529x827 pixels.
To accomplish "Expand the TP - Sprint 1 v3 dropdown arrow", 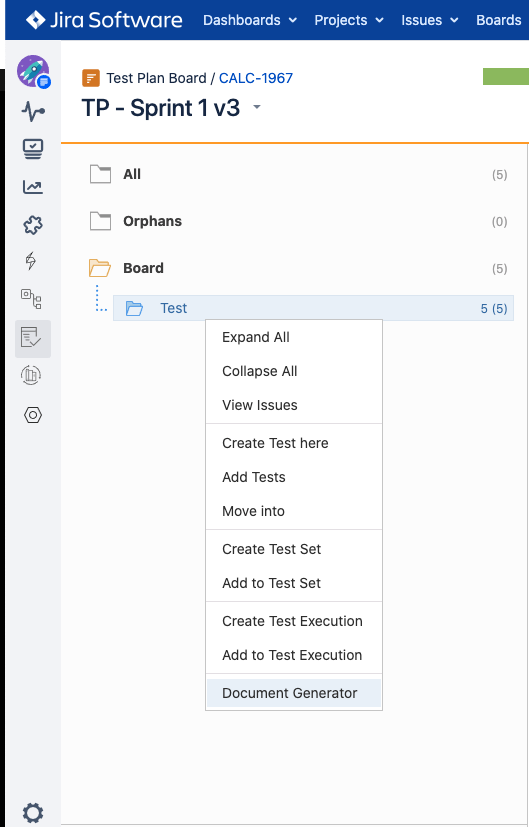I will point(257,107).
